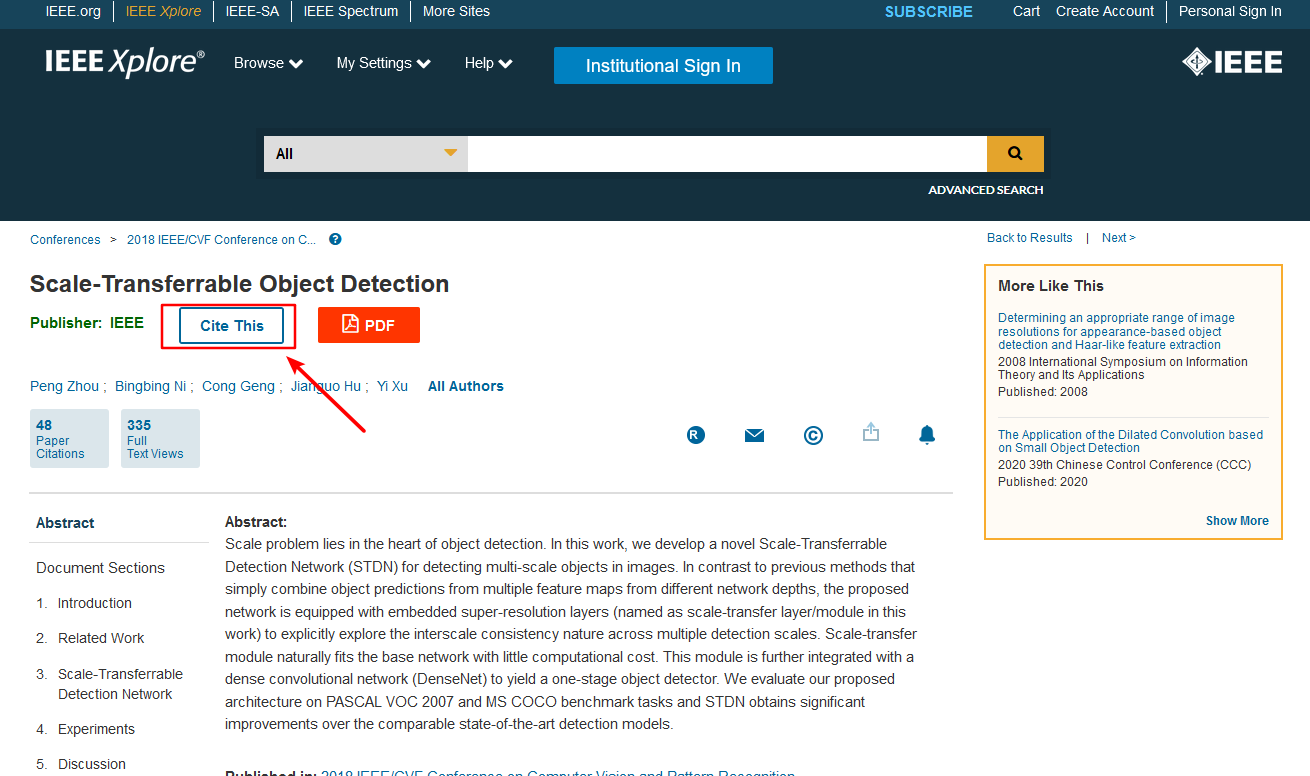Click the 48 Paper Citations box
The width and height of the screenshot is (1310, 776).
69,438
